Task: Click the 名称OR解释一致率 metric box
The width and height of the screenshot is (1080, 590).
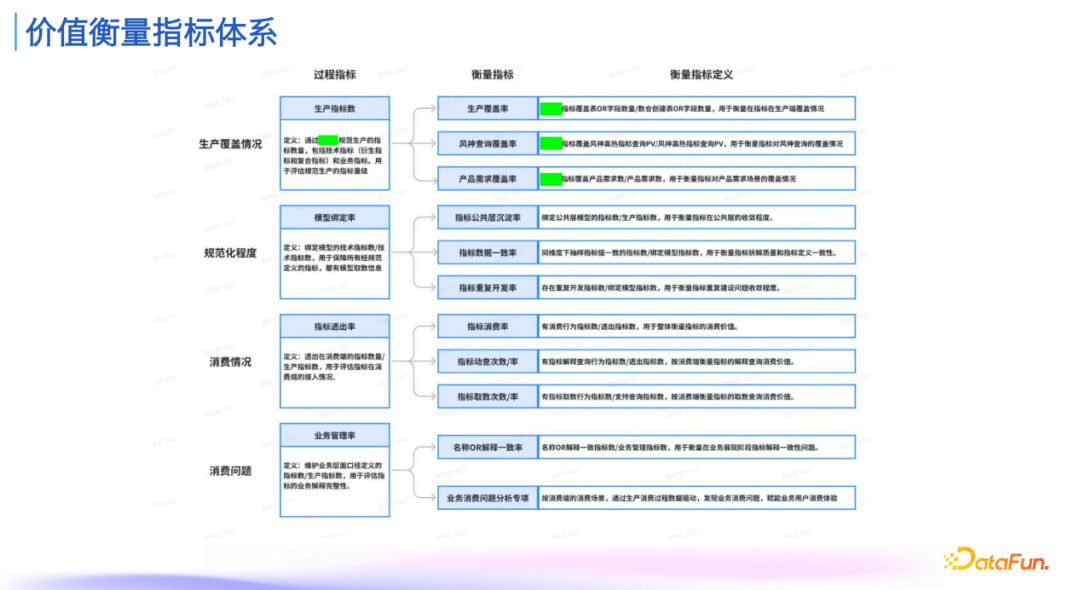Action: pos(488,447)
